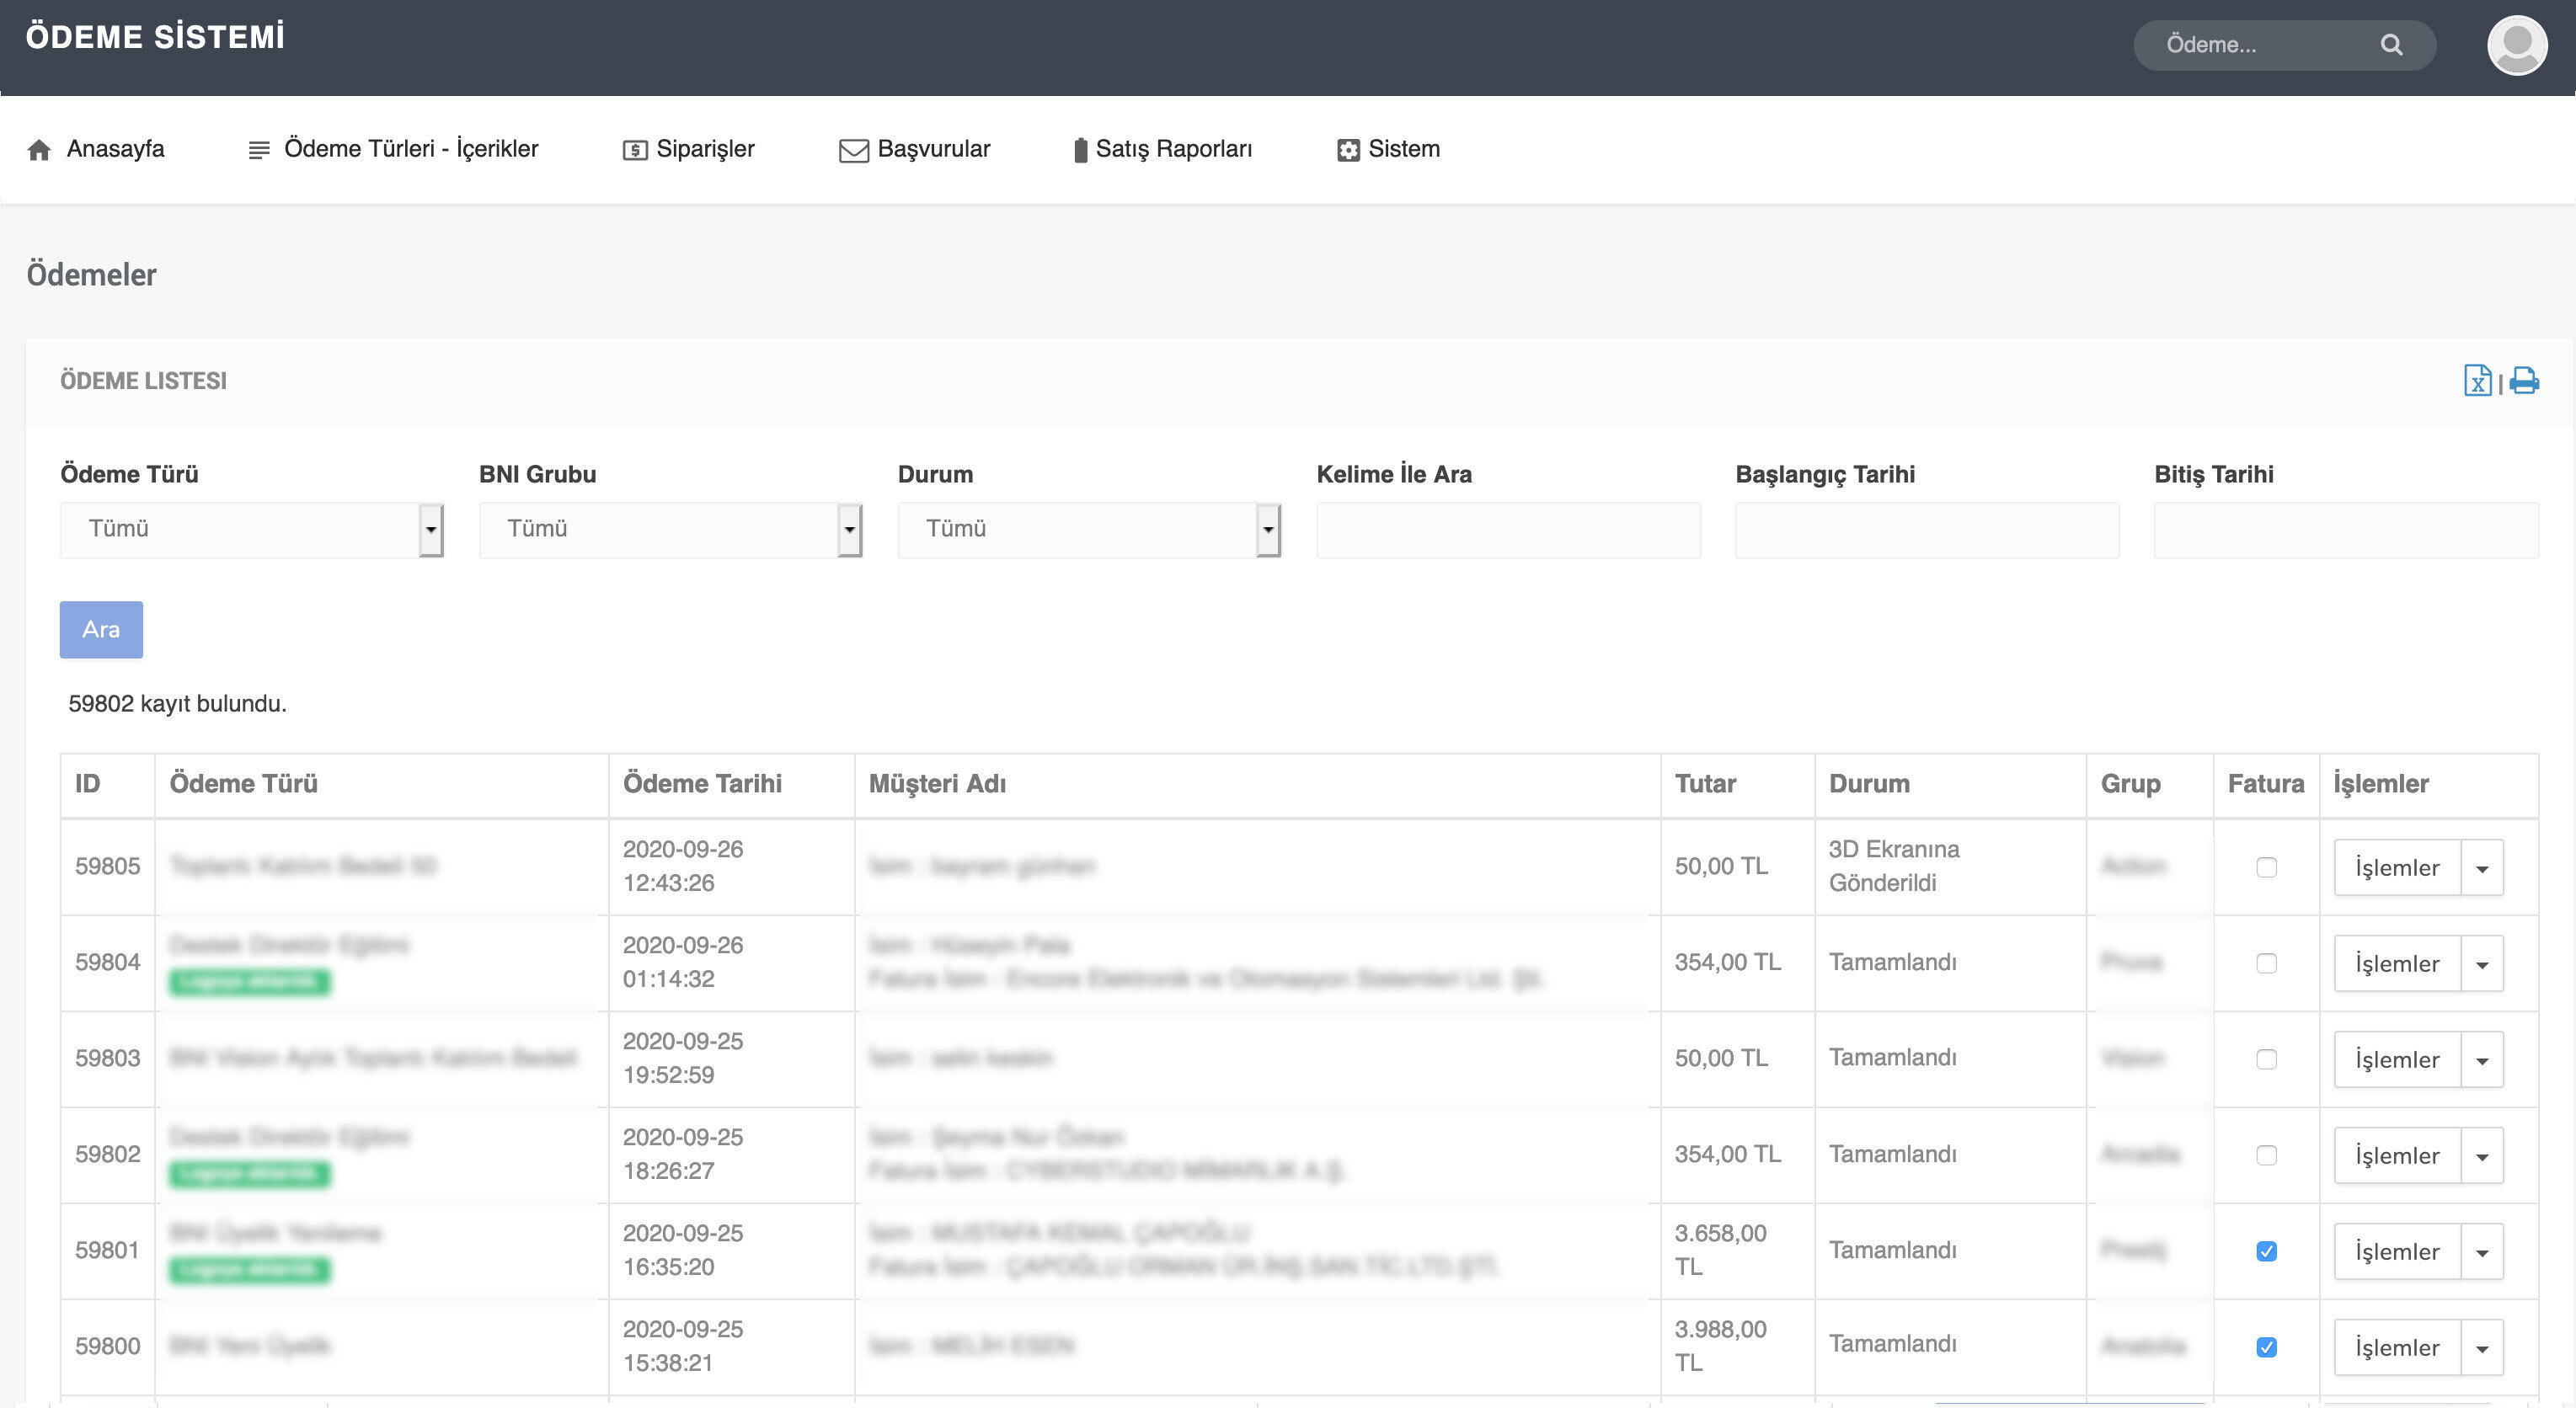Image resolution: width=2576 pixels, height=1408 pixels.
Task: Click ÖDEME SİSTEMİ site title
Action: [x=155, y=38]
